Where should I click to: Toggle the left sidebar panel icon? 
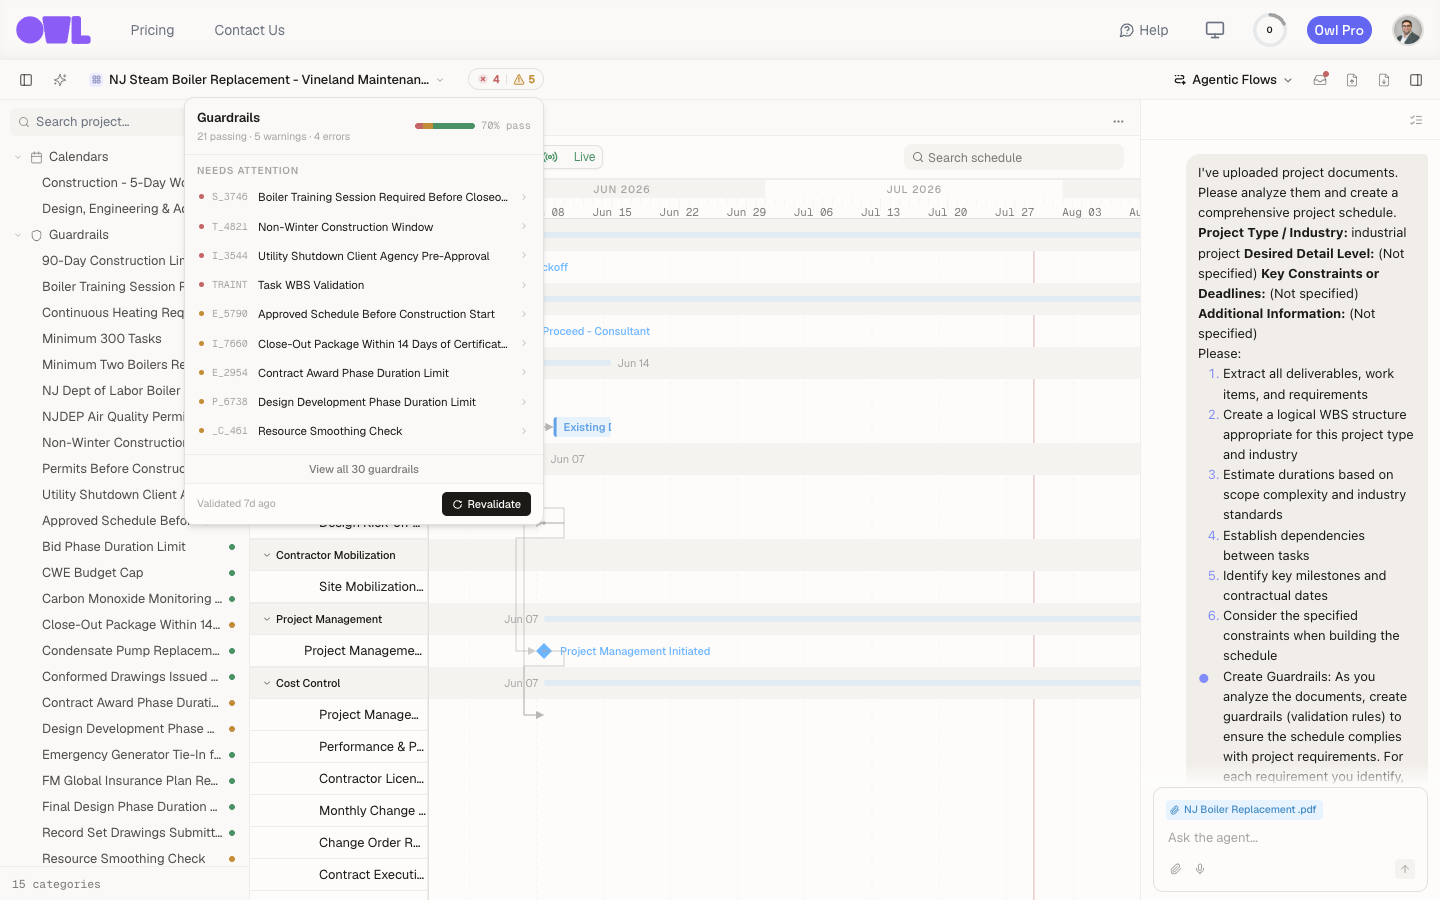pos(26,80)
